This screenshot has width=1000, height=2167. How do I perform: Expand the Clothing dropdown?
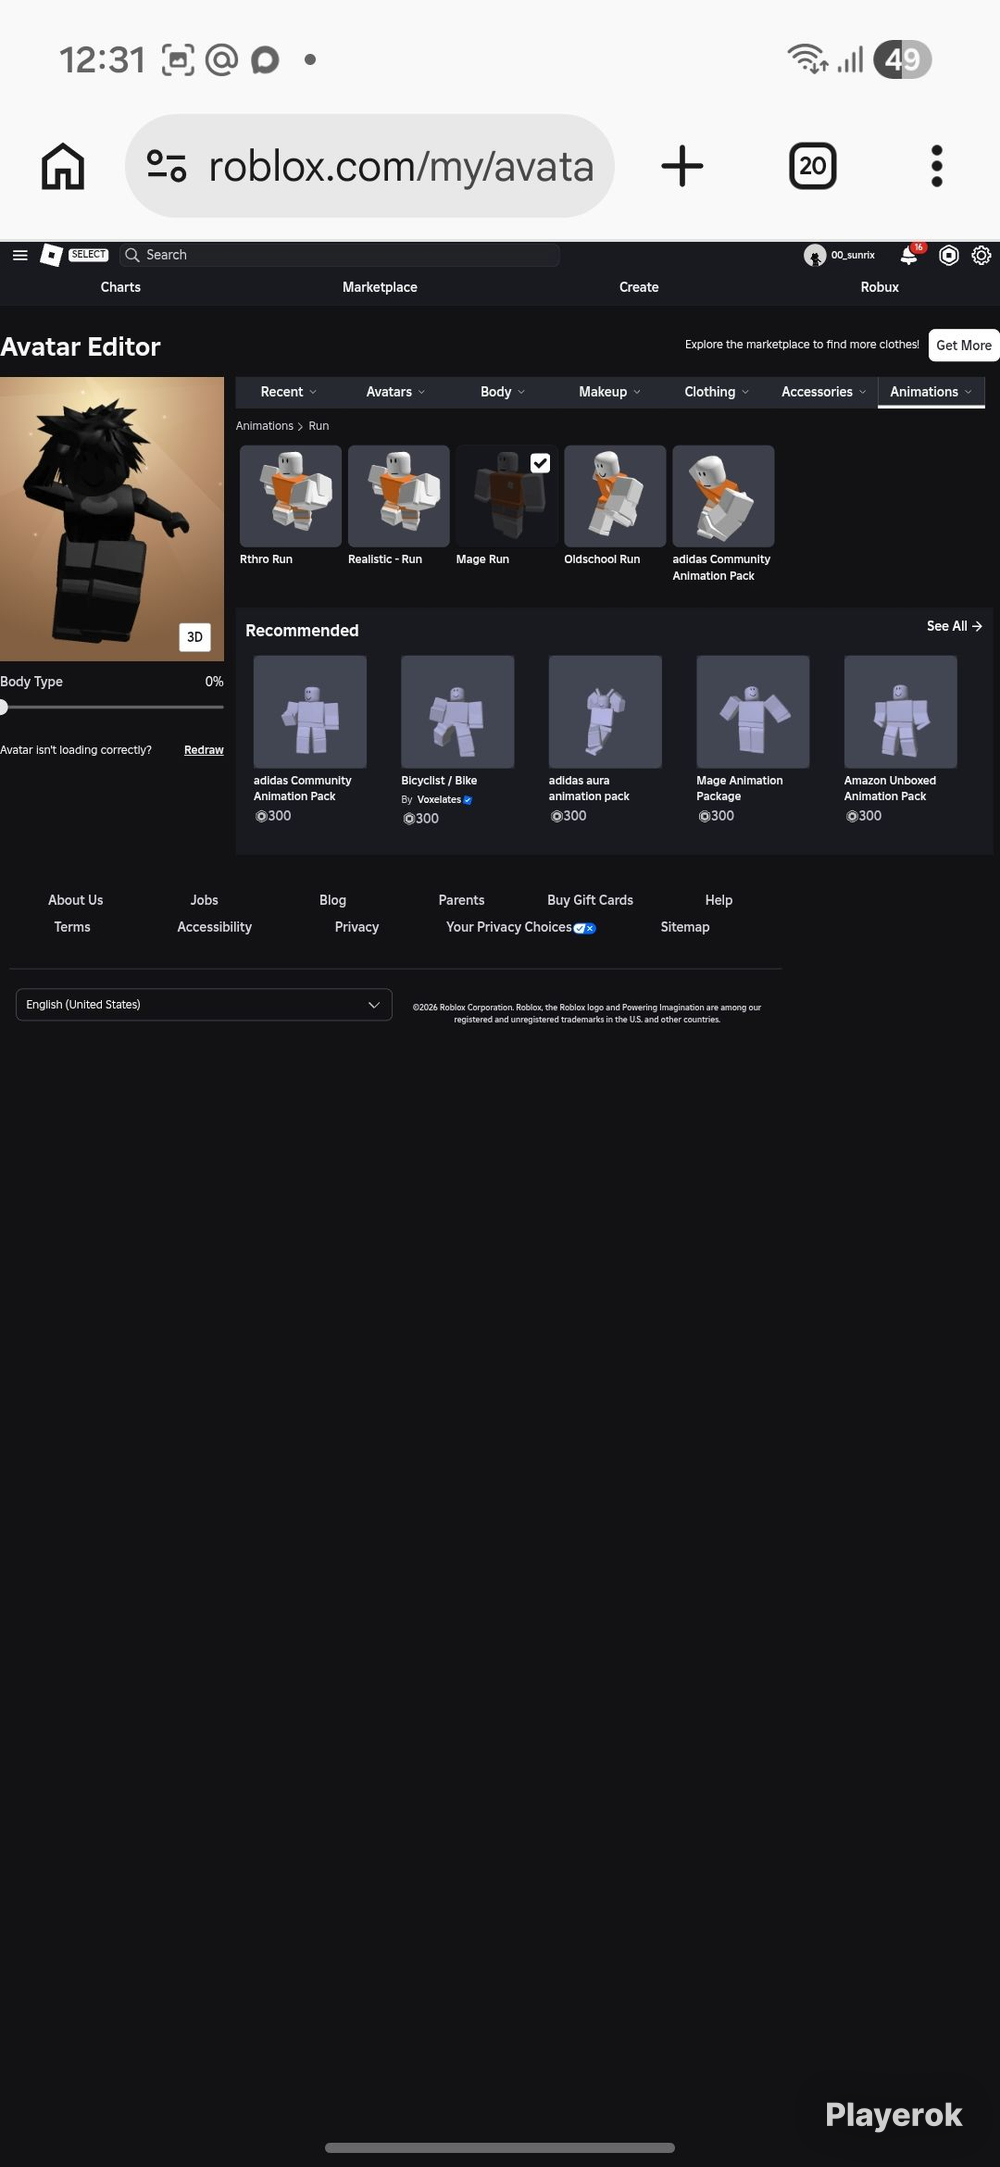[x=716, y=392]
